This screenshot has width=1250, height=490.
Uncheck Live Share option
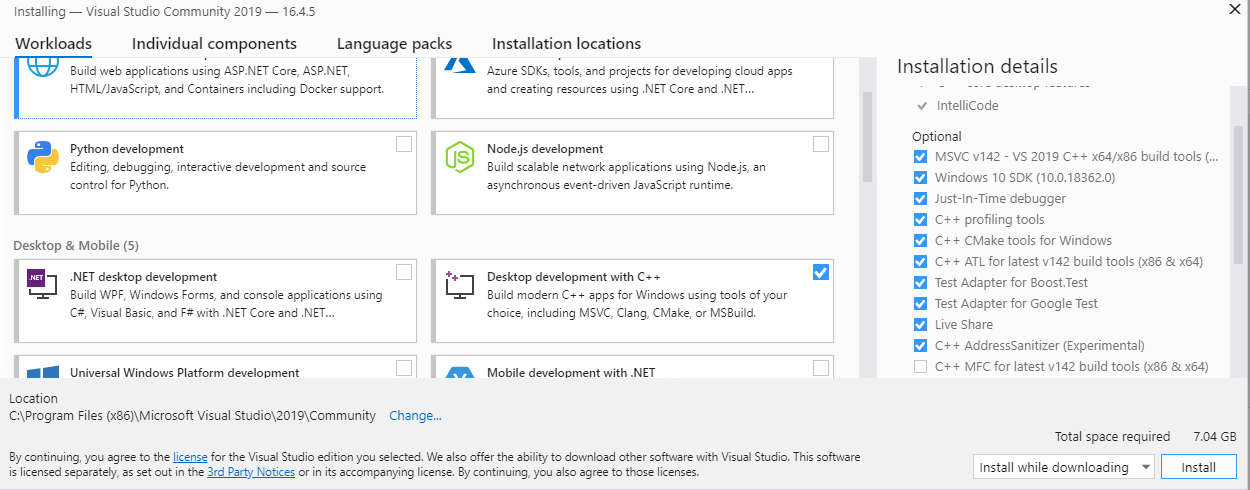[920, 325]
